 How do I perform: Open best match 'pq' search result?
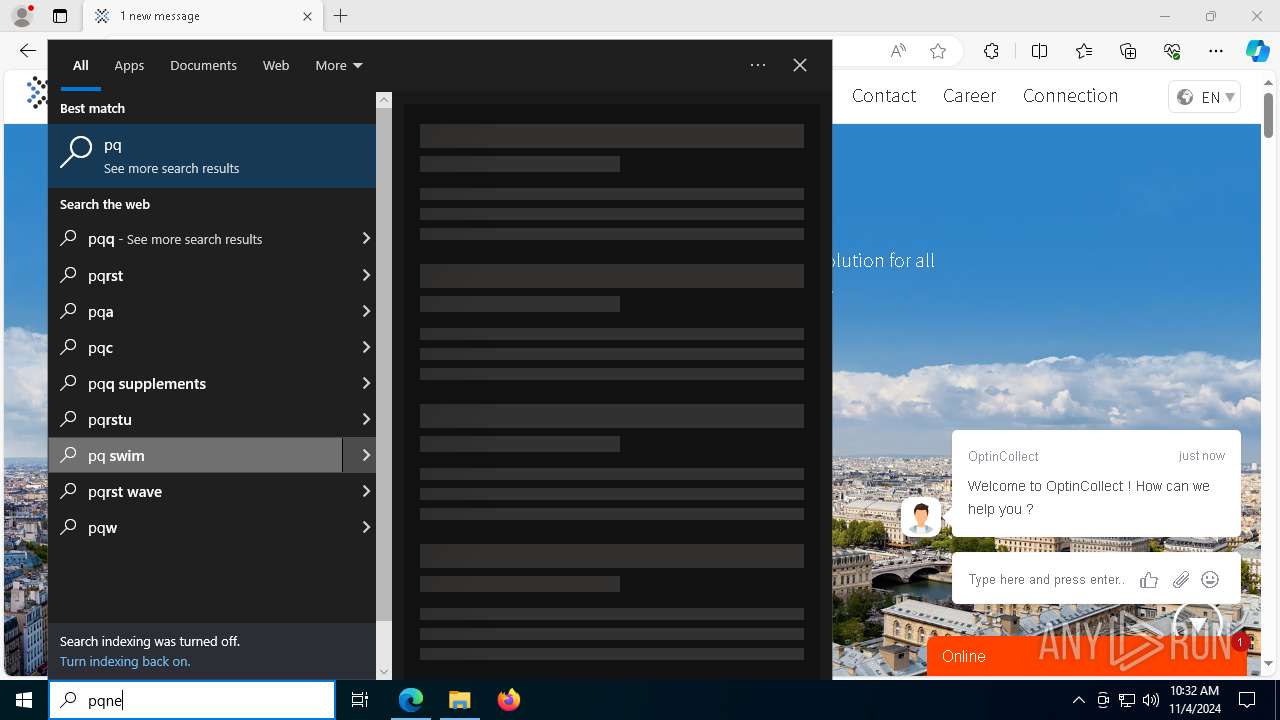(x=212, y=155)
